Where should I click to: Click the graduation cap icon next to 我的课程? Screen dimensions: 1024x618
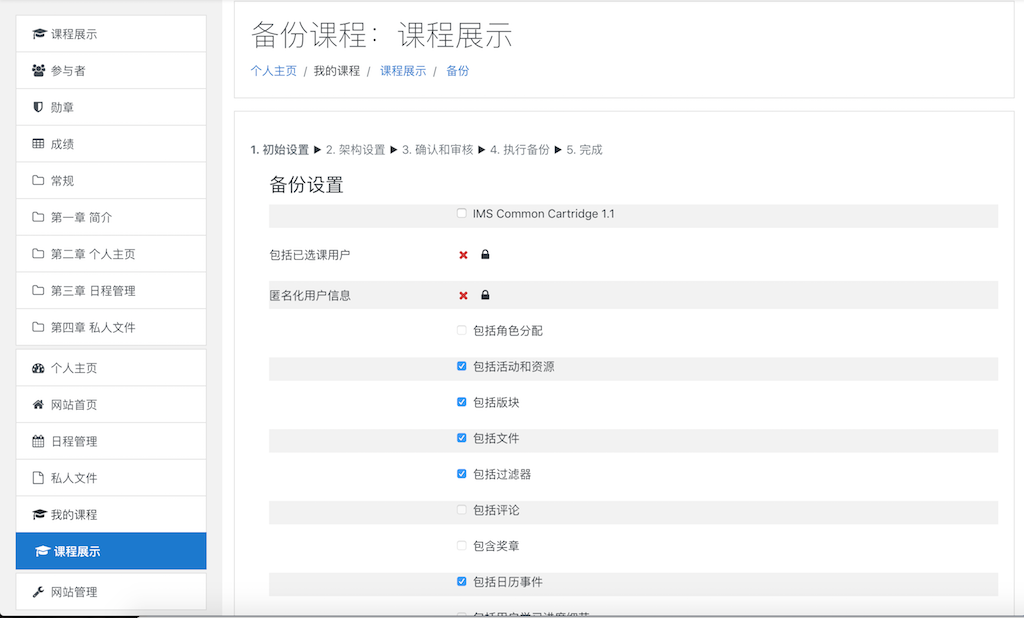39,514
